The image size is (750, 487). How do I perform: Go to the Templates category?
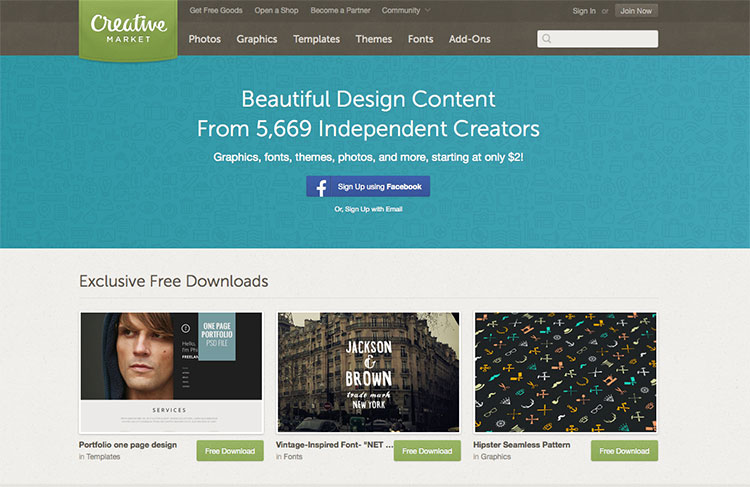pos(316,39)
